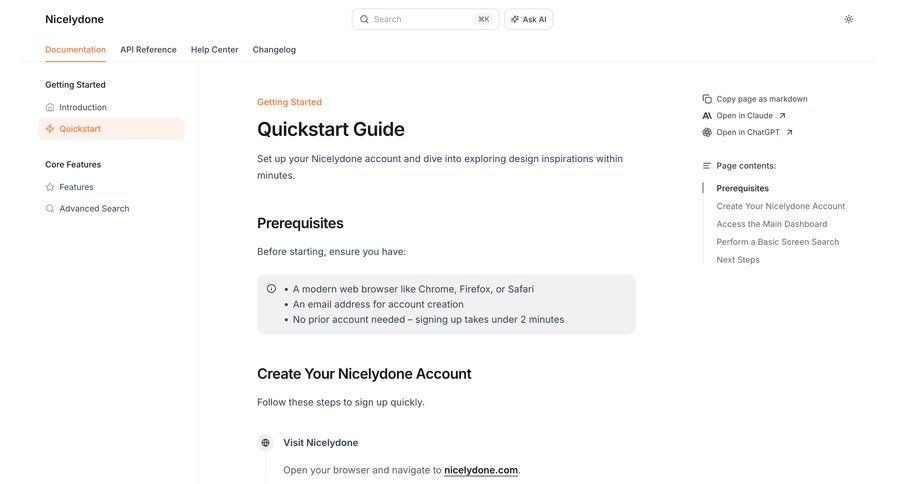Open the Changelog tab
Image resolution: width=900 pixels, height=484 pixels.
pos(274,49)
